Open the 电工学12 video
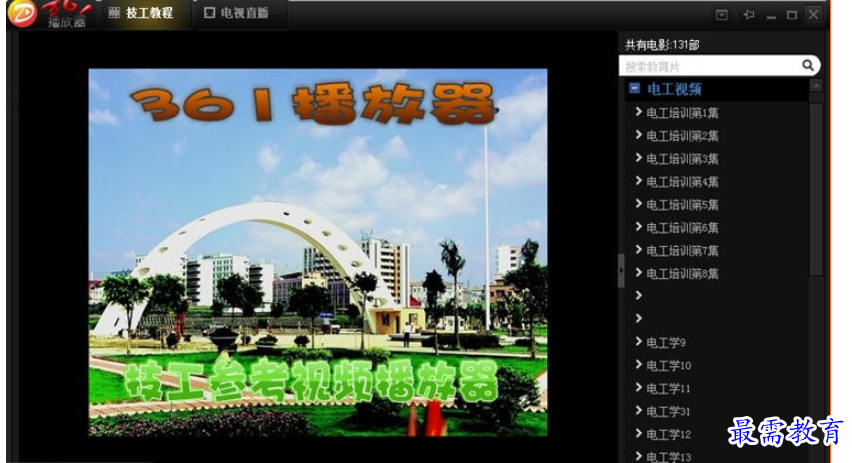This screenshot has width=852, height=463. point(668,434)
